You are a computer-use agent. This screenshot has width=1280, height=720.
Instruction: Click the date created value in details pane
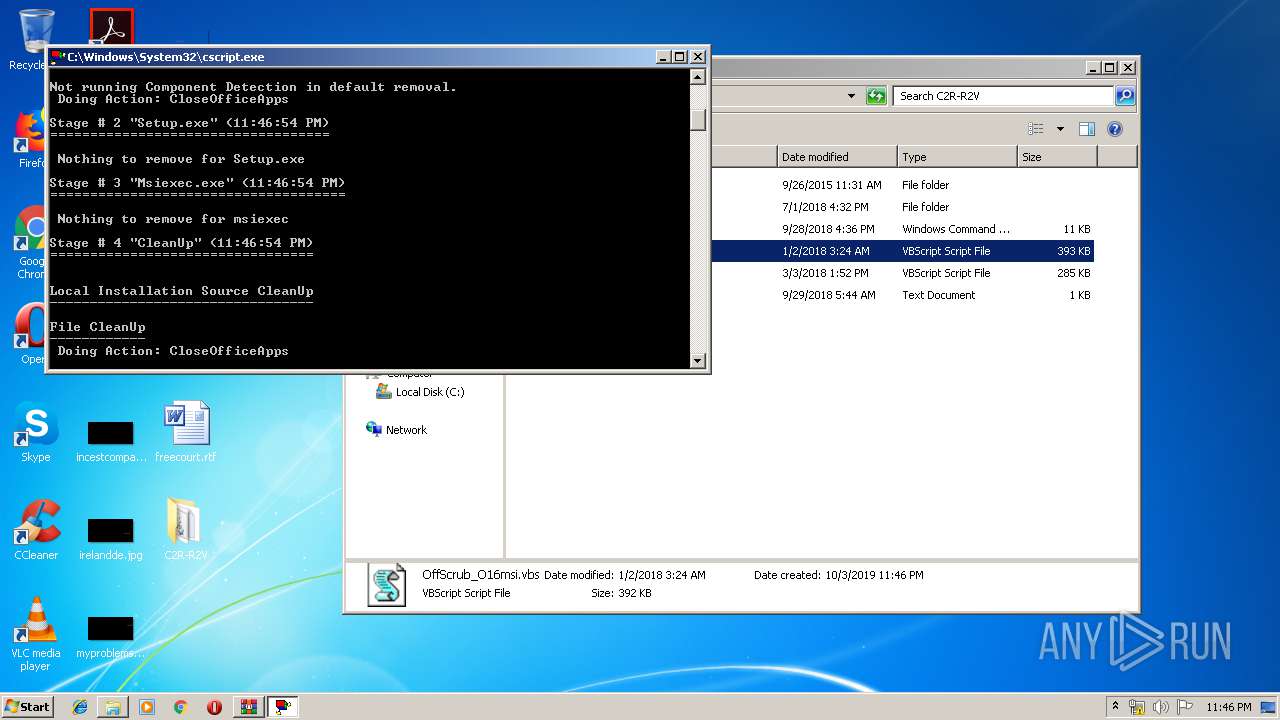(874, 575)
